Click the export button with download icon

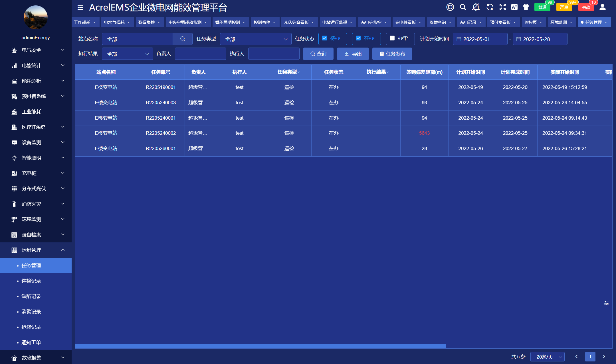pos(353,54)
